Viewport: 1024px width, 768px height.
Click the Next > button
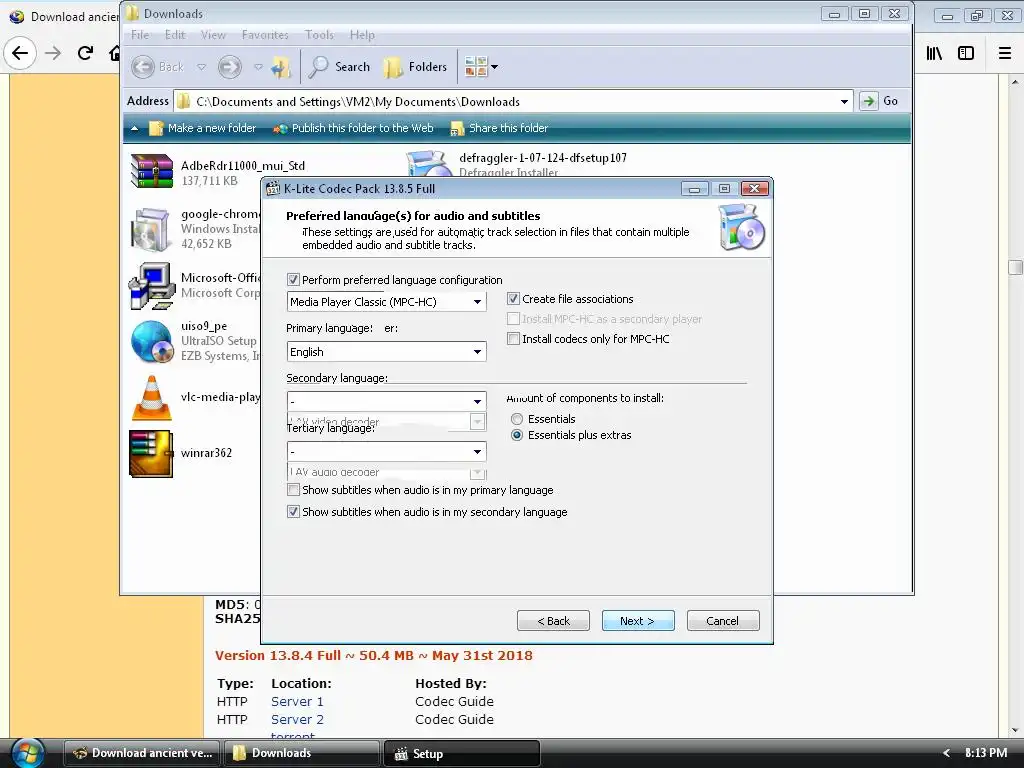click(x=637, y=620)
